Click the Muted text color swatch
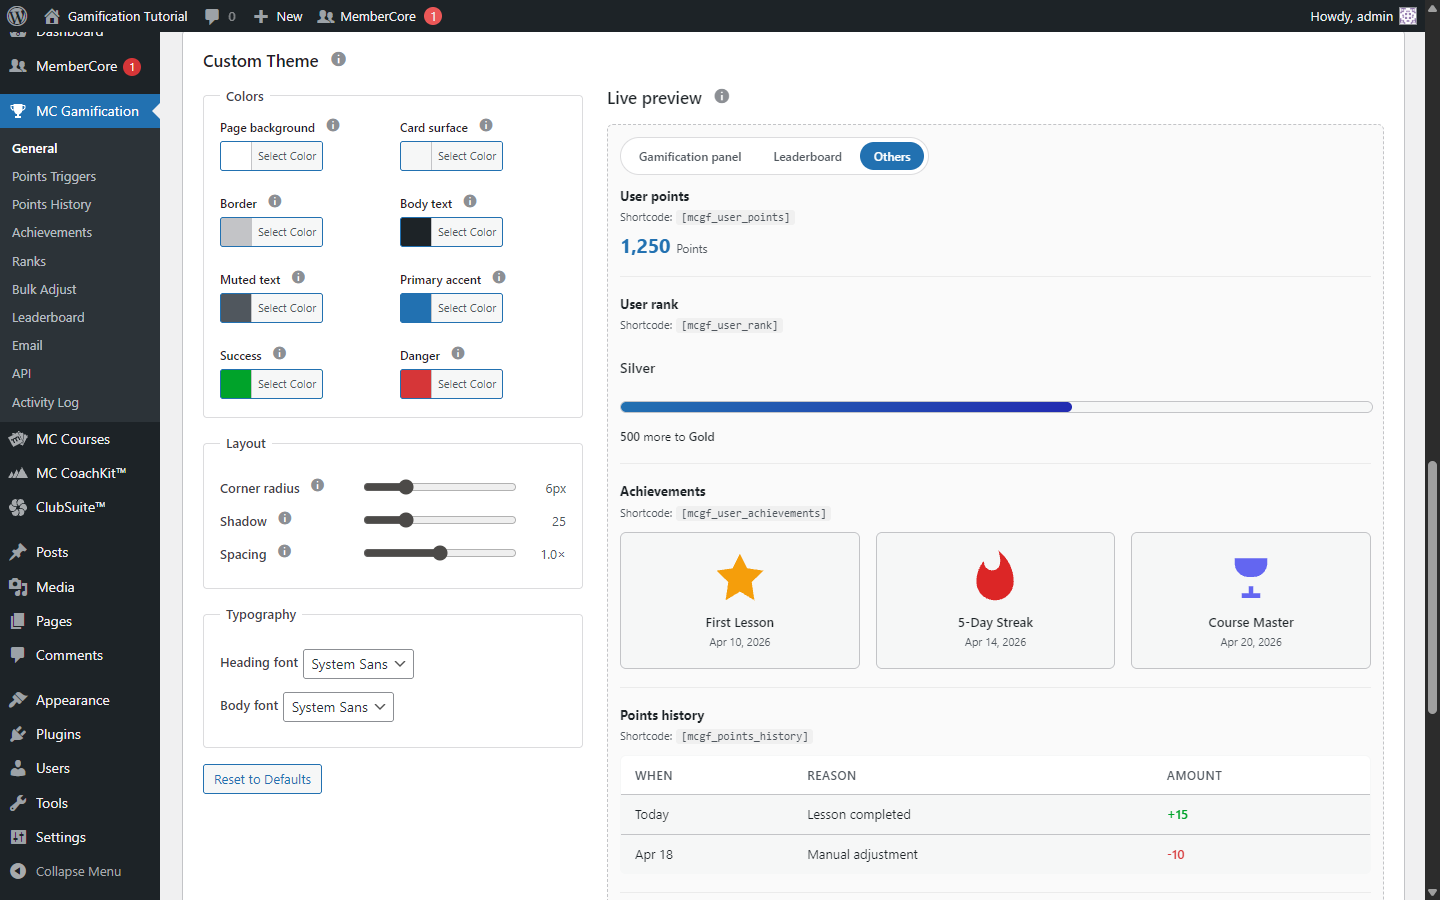1440x900 pixels. (236, 308)
